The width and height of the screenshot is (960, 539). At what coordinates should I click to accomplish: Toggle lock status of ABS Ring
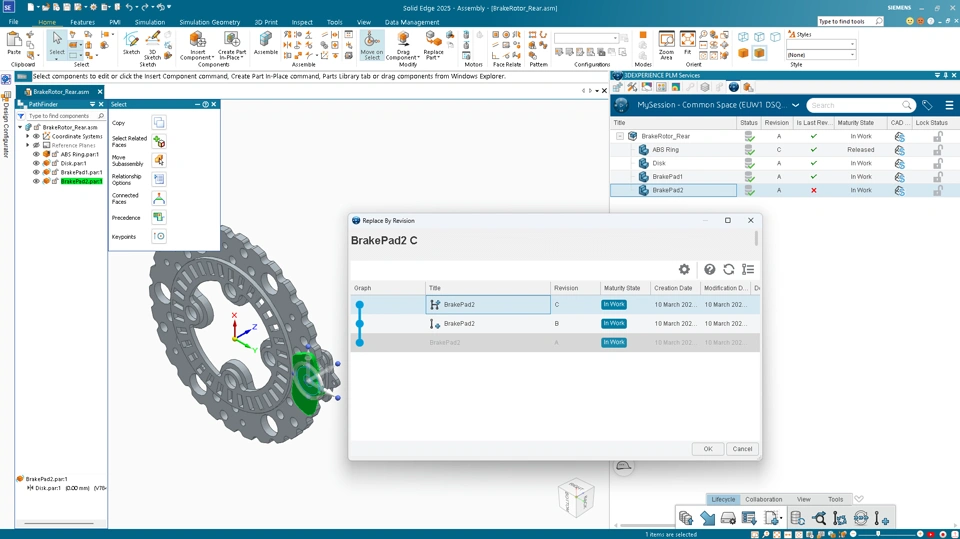point(937,150)
